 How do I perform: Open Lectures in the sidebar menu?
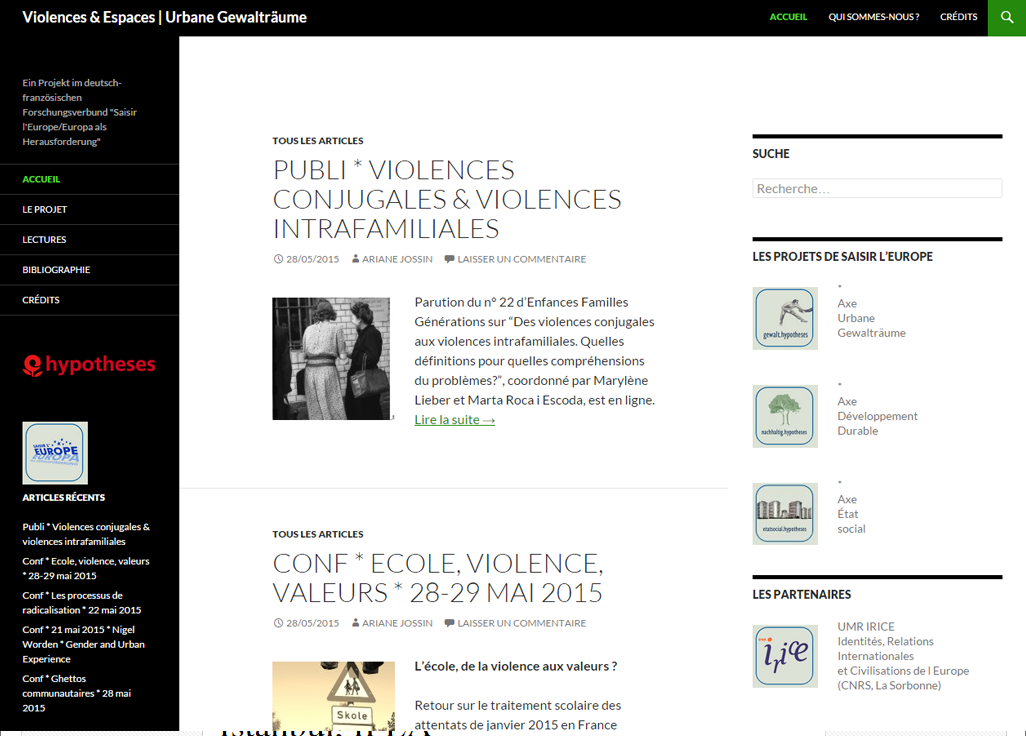click(44, 240)
